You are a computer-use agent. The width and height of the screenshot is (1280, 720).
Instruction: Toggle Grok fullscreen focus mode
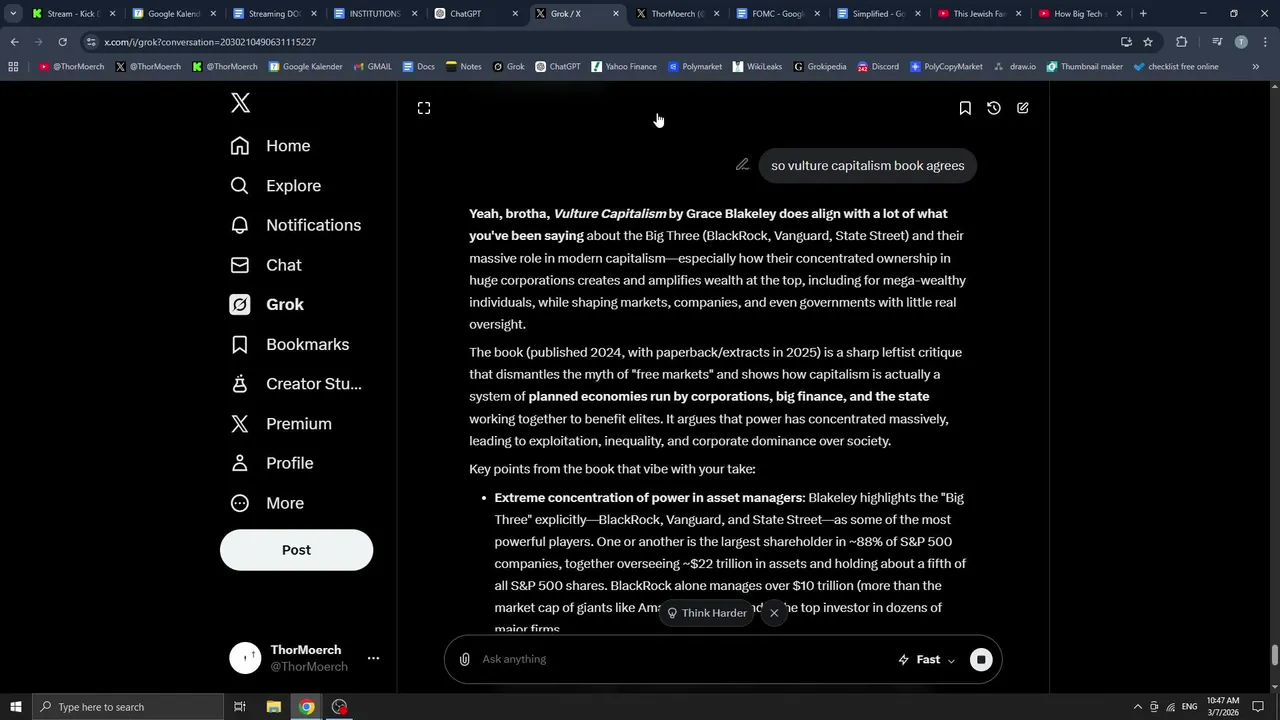point(424,108)
